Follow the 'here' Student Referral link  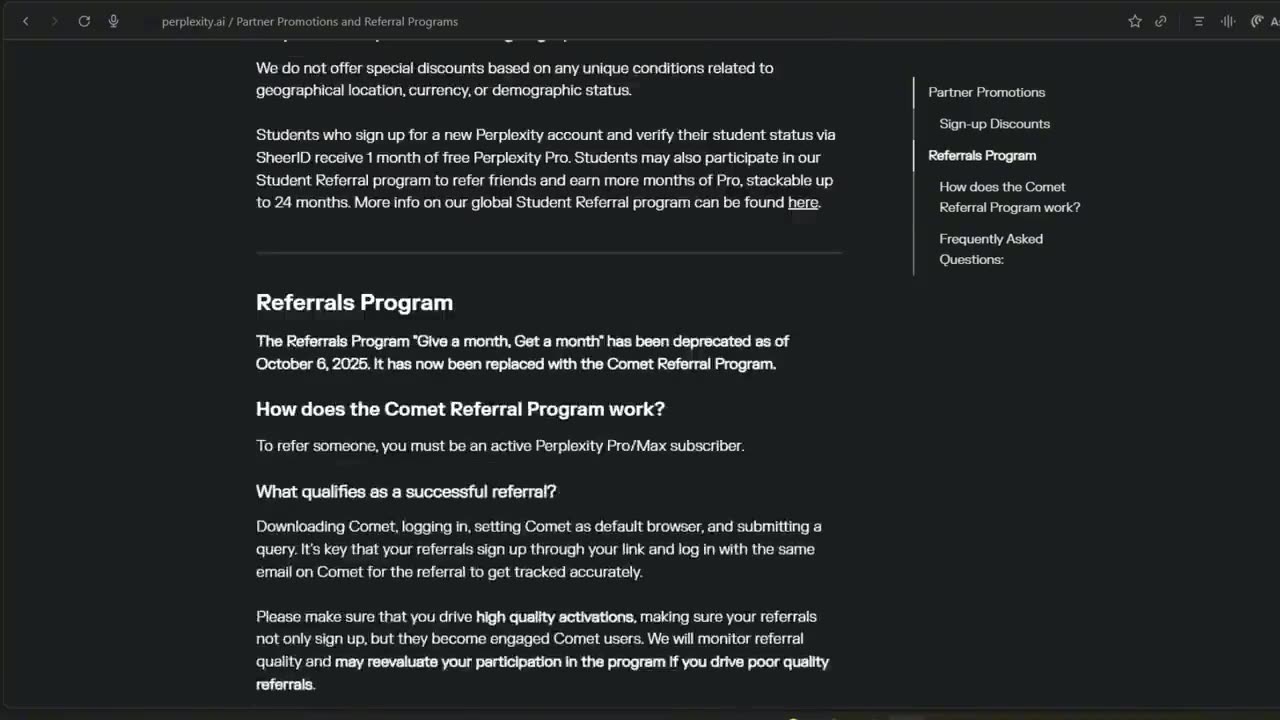pyautogui.click(x=803, y=202)
